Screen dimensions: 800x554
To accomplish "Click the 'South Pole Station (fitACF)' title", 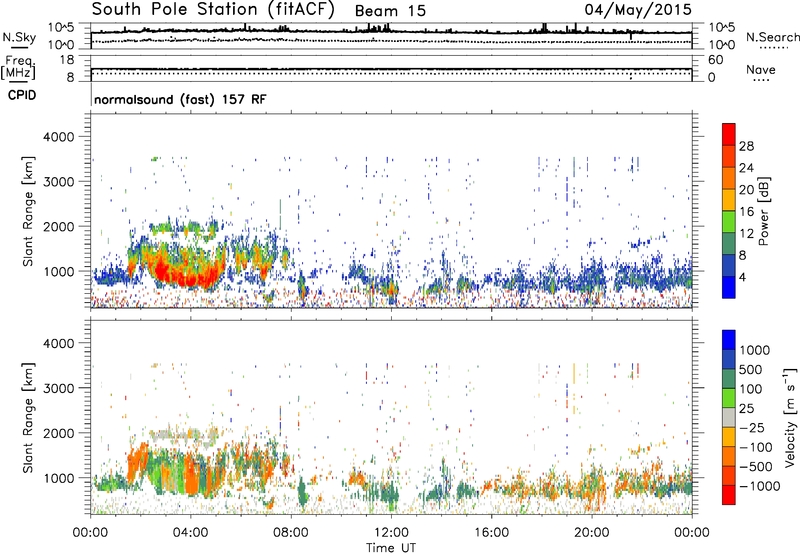I will tap(213, 10).
